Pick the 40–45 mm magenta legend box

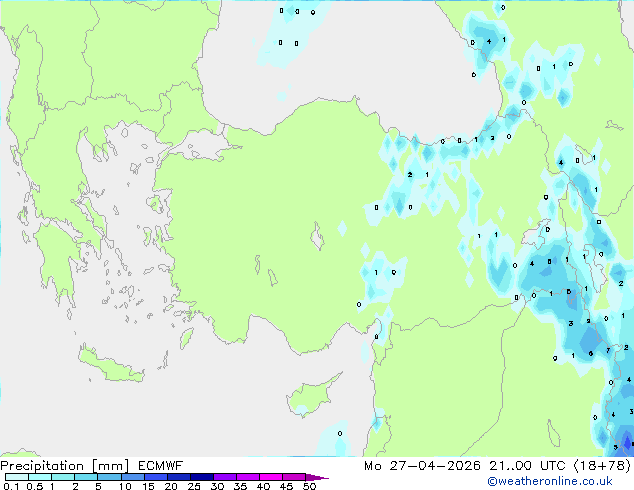(271, 477)
